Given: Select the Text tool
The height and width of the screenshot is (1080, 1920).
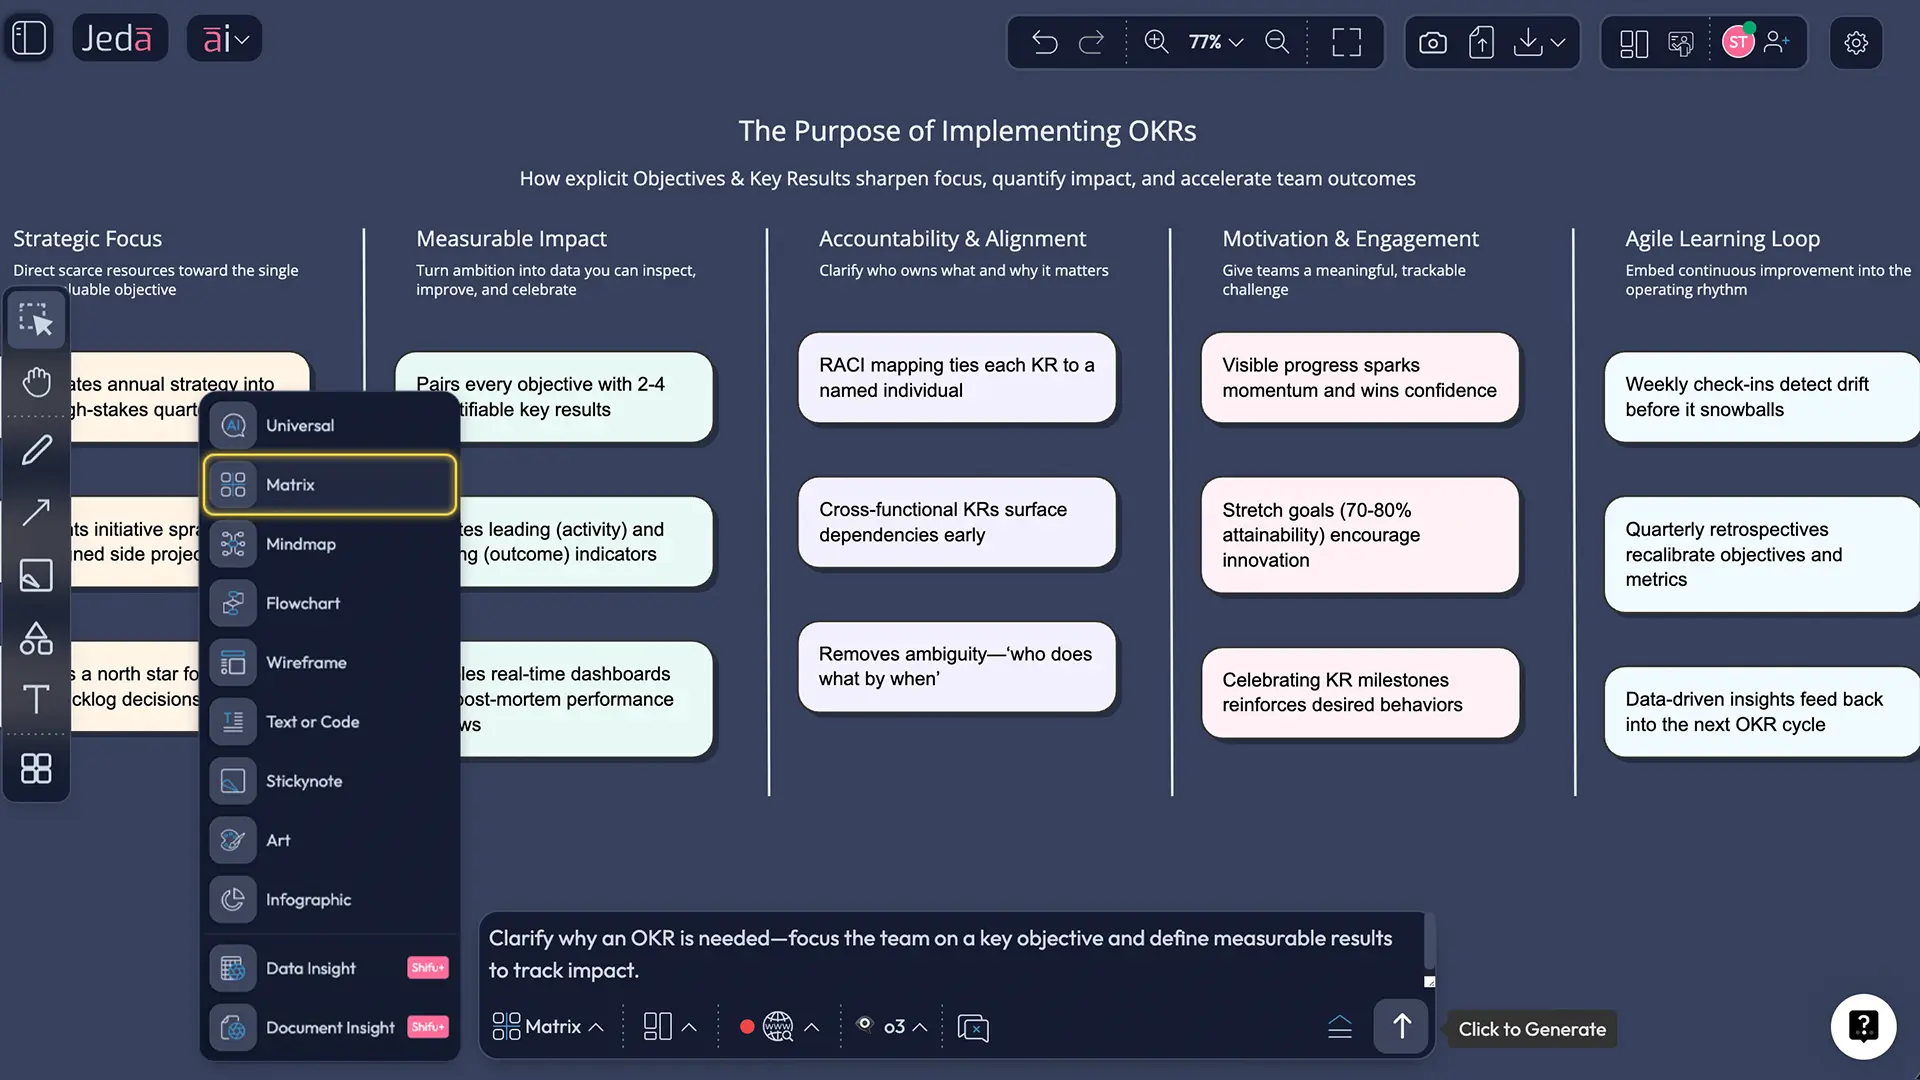Looking at the screenshot, I should [x=37, y=699].
